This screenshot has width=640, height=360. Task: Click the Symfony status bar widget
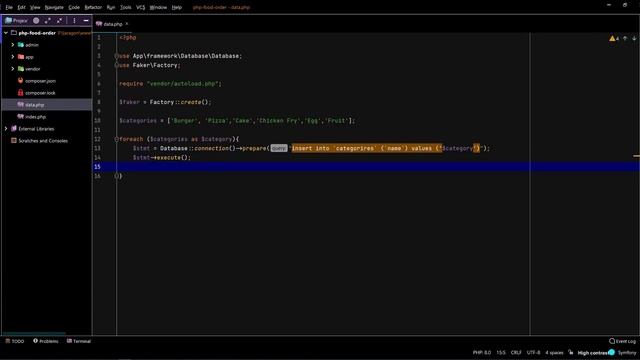(x=627, y=353)
